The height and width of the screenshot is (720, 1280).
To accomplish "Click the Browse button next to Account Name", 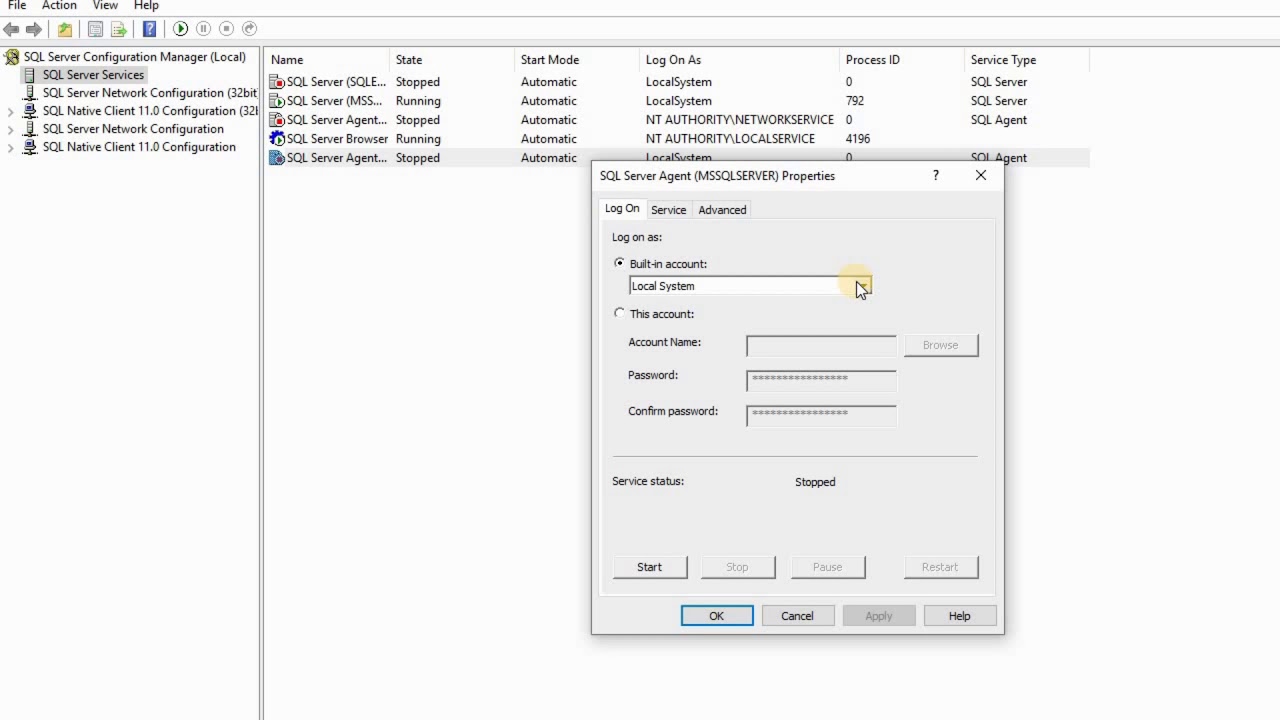I will point(940,345).
